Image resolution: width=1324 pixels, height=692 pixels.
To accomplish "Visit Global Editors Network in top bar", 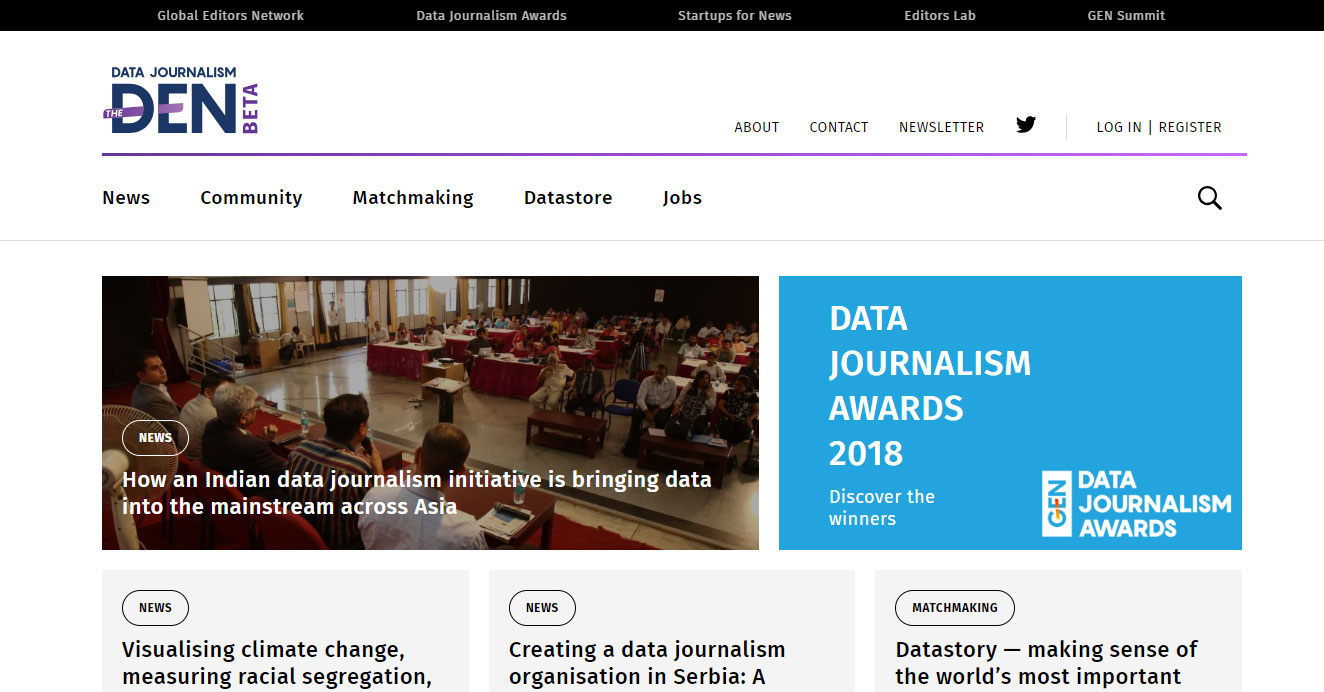I will point(230,15).
